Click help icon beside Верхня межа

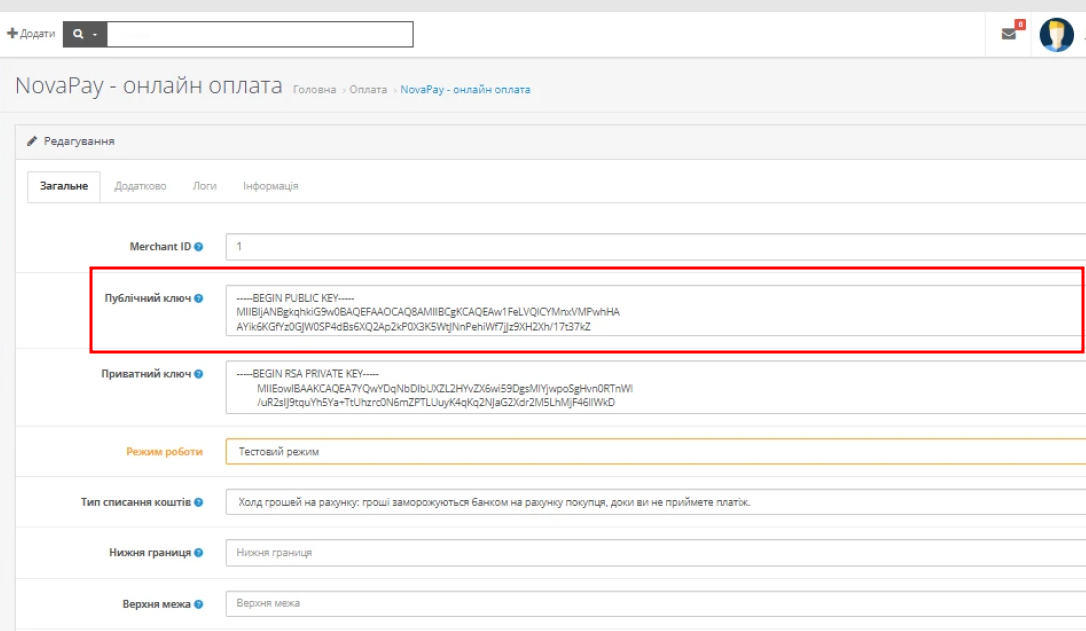[x=198, y=605]
